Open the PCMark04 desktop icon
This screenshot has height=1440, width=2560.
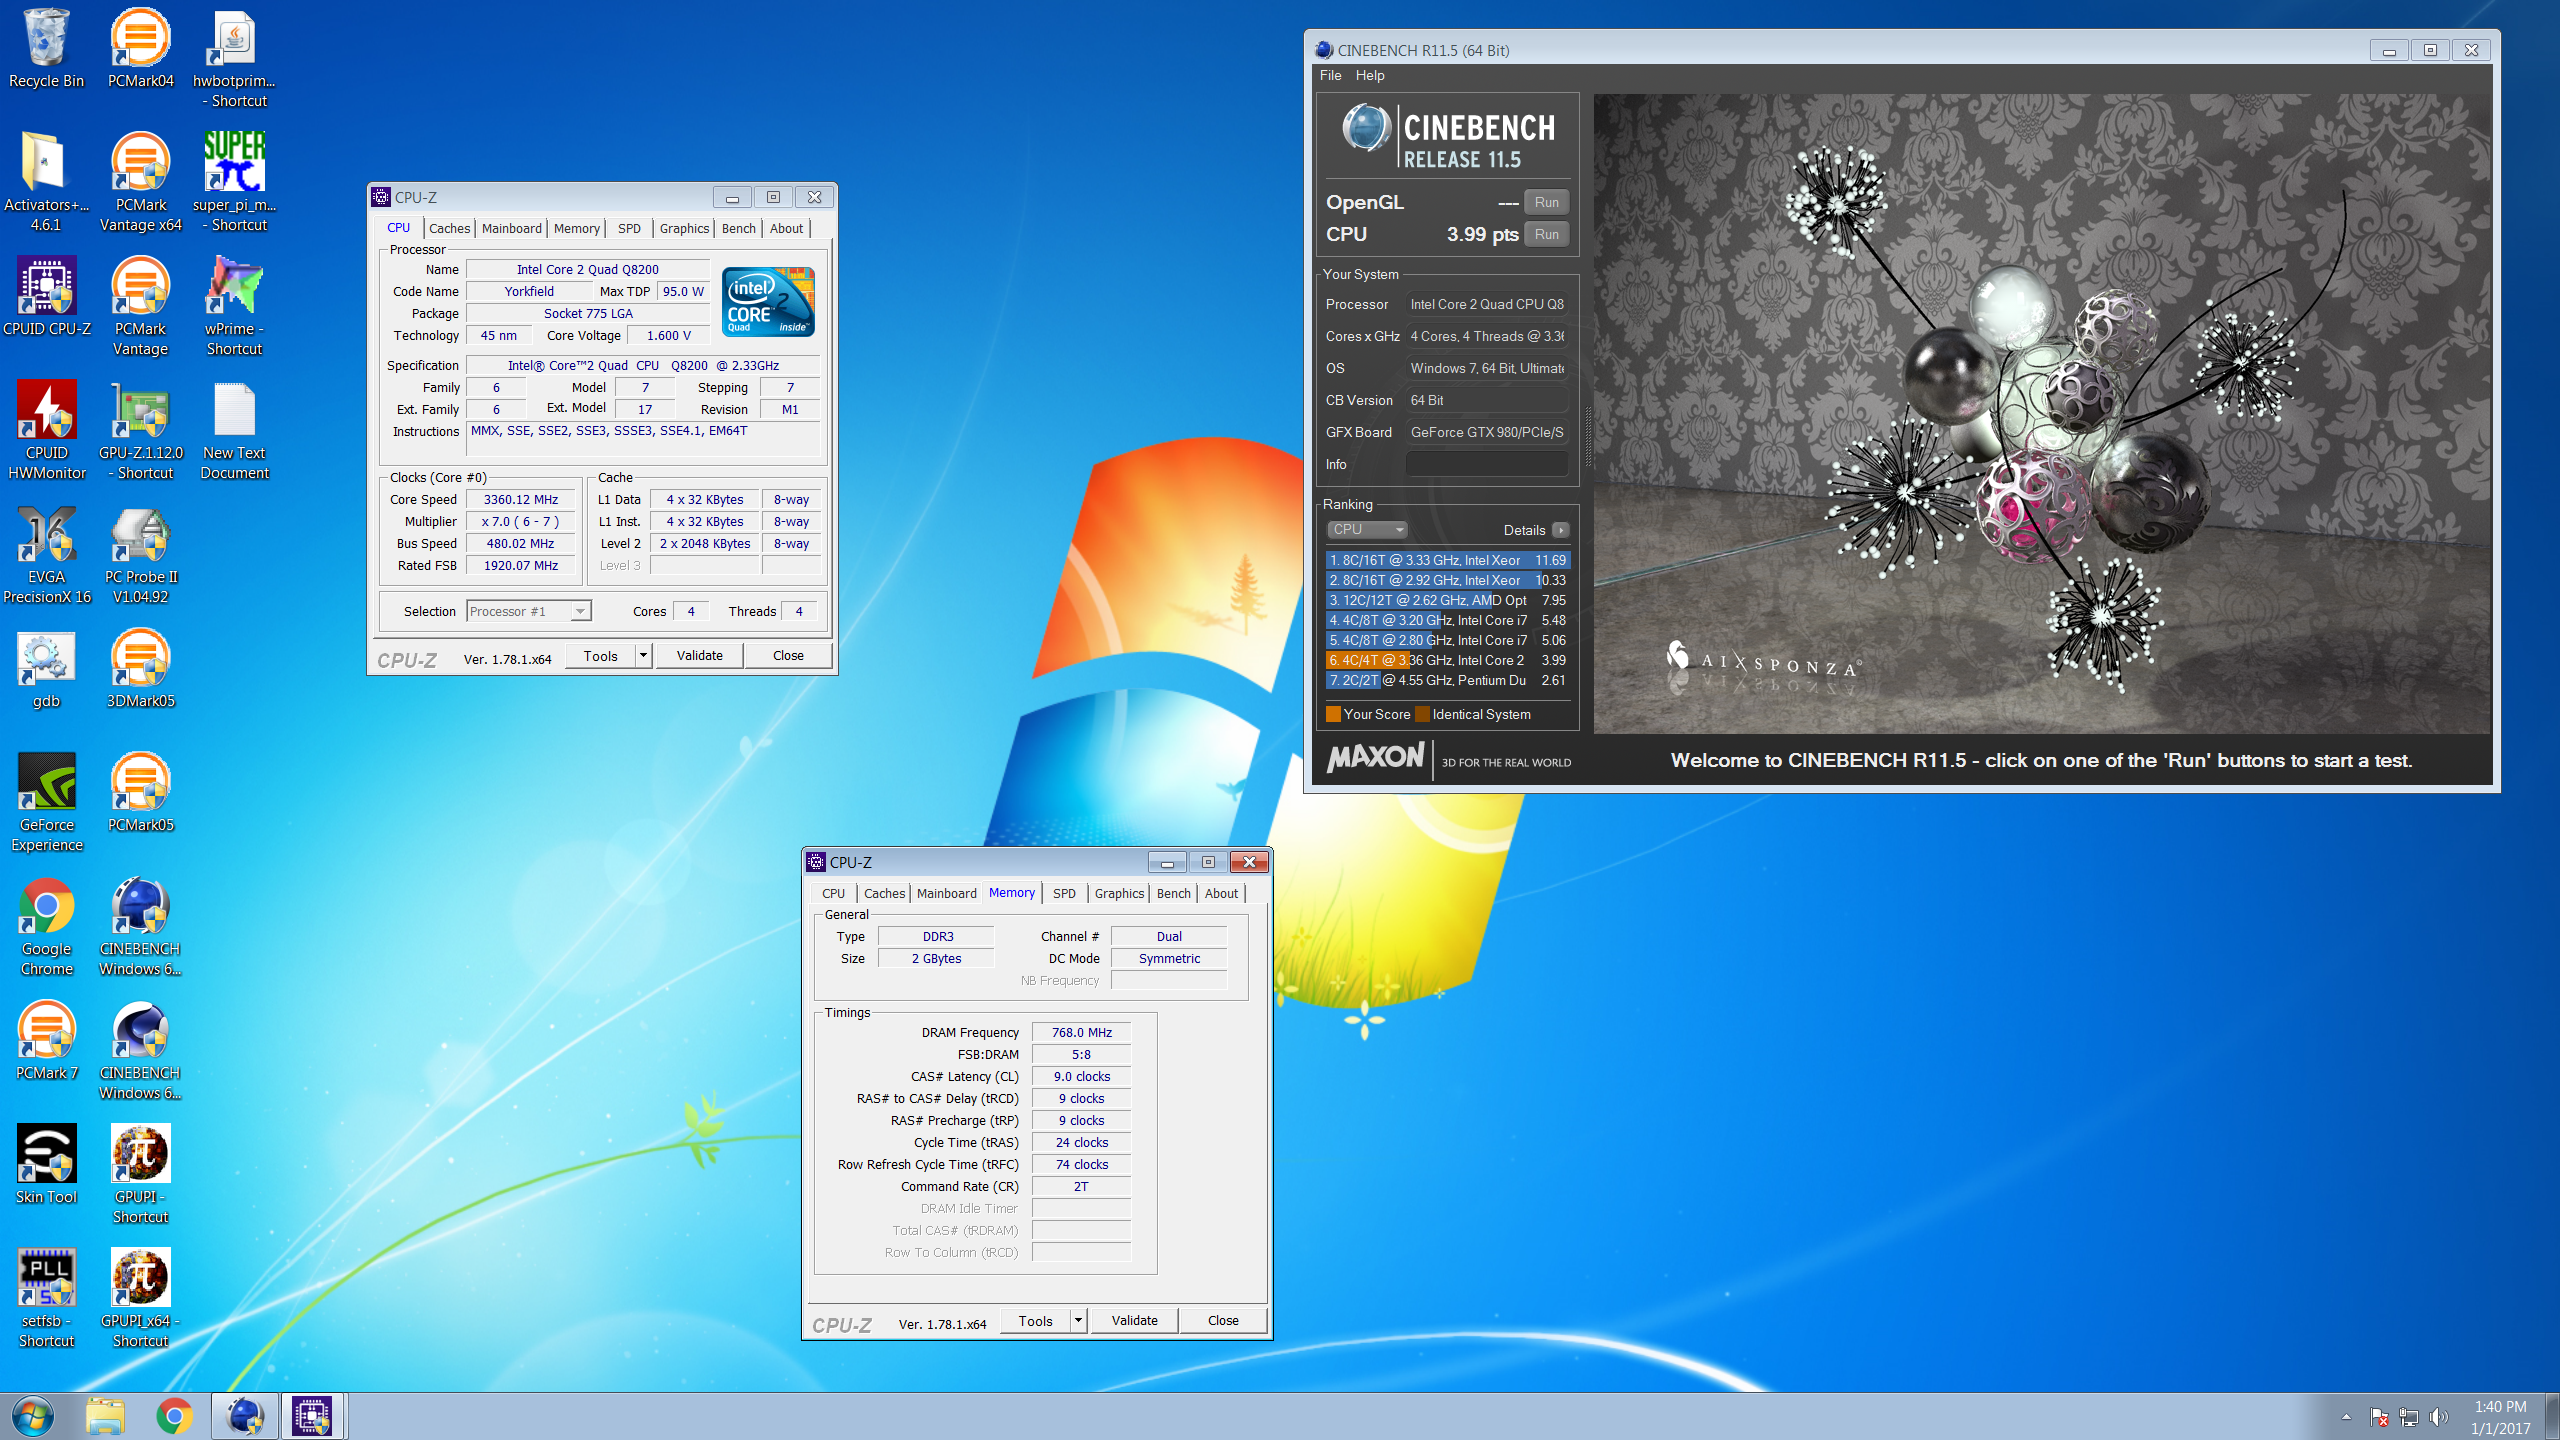coord(140,48)
